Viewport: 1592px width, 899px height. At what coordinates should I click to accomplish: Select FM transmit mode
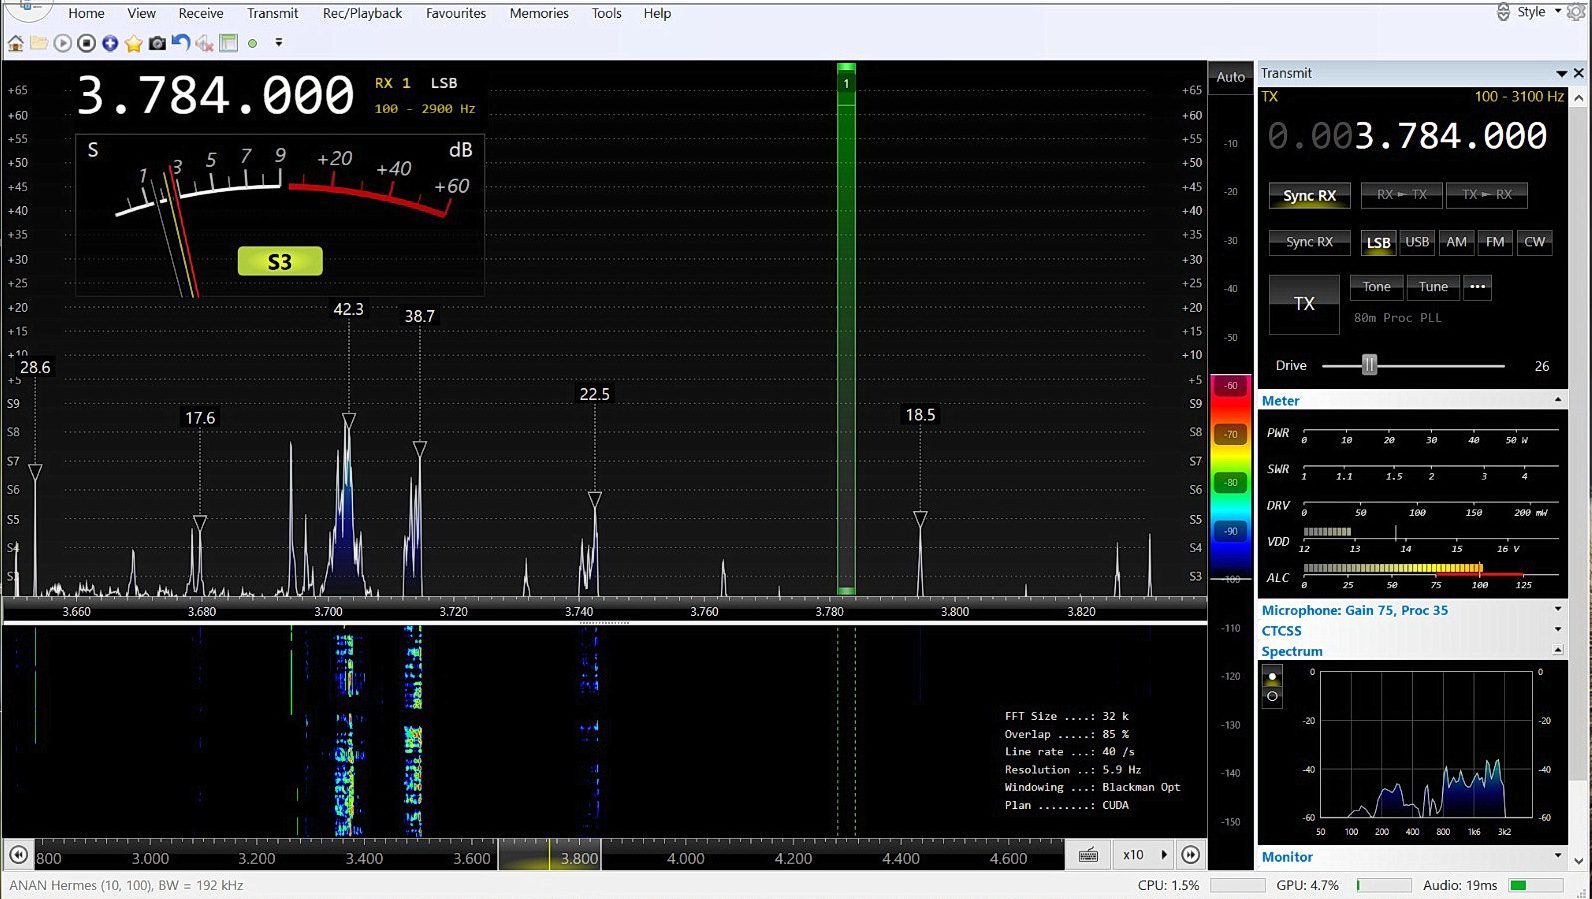coord(1495,242)
